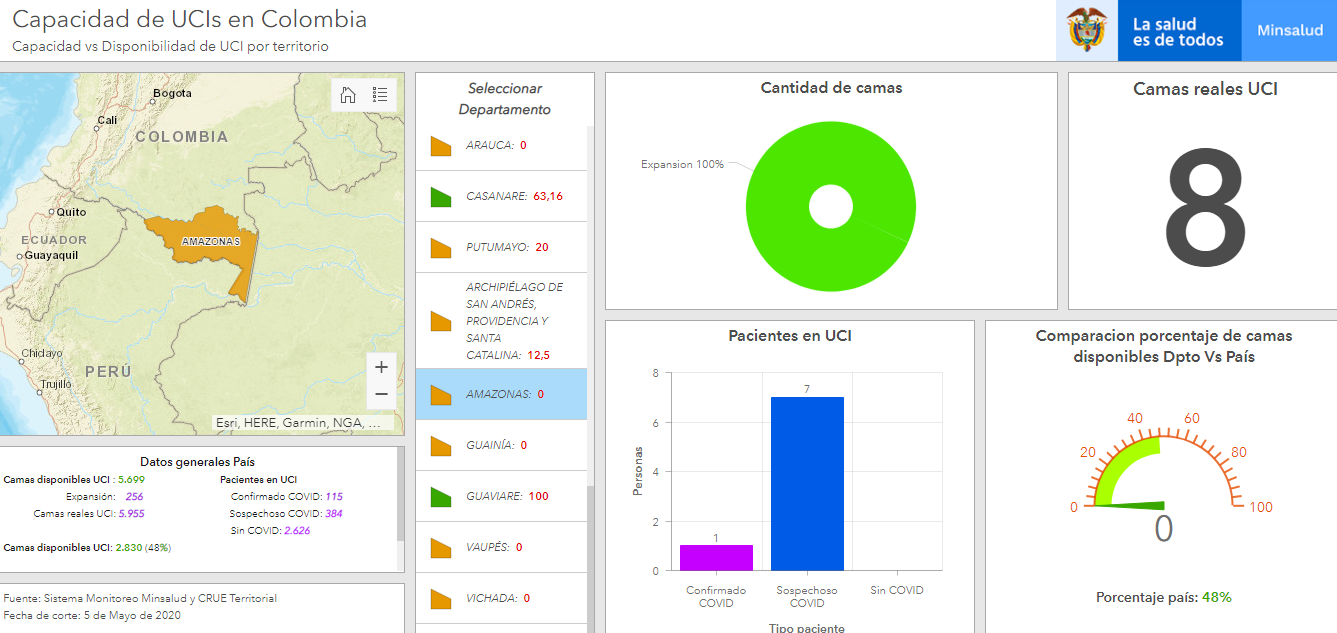Image resolution: width=1337 pixels, height=633 pixels.
Task: Click the Esri, HERE, Garmin attribution text
Action: coord(298,423)
